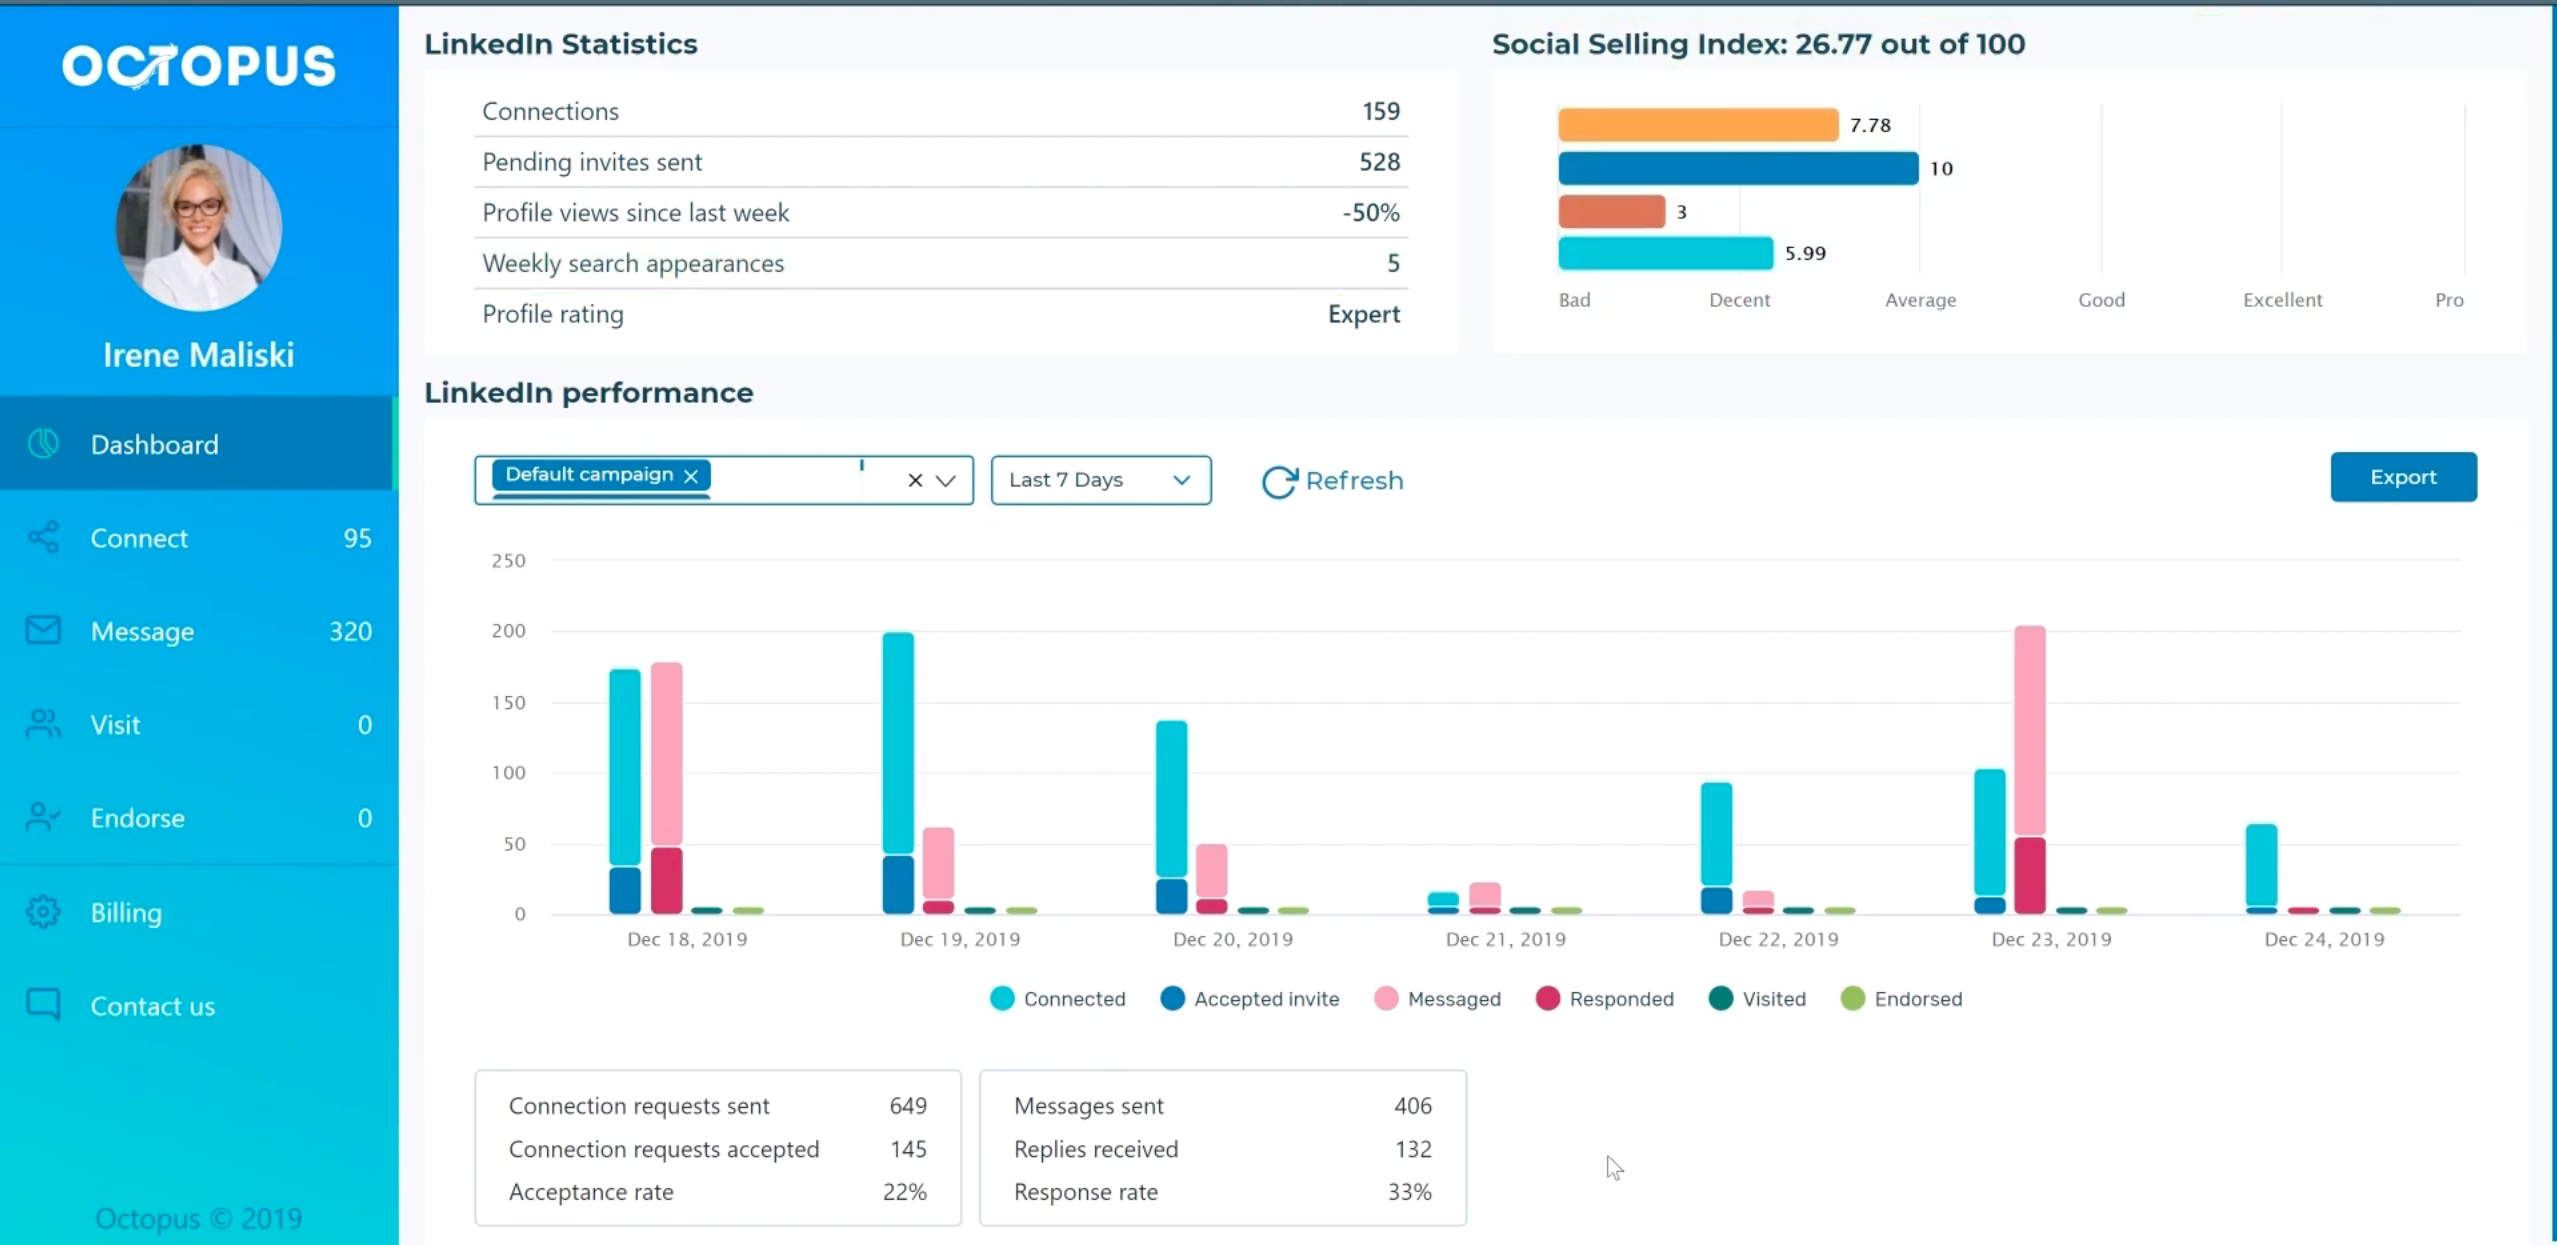Click the Endorse user-check icon

(43, 817)
